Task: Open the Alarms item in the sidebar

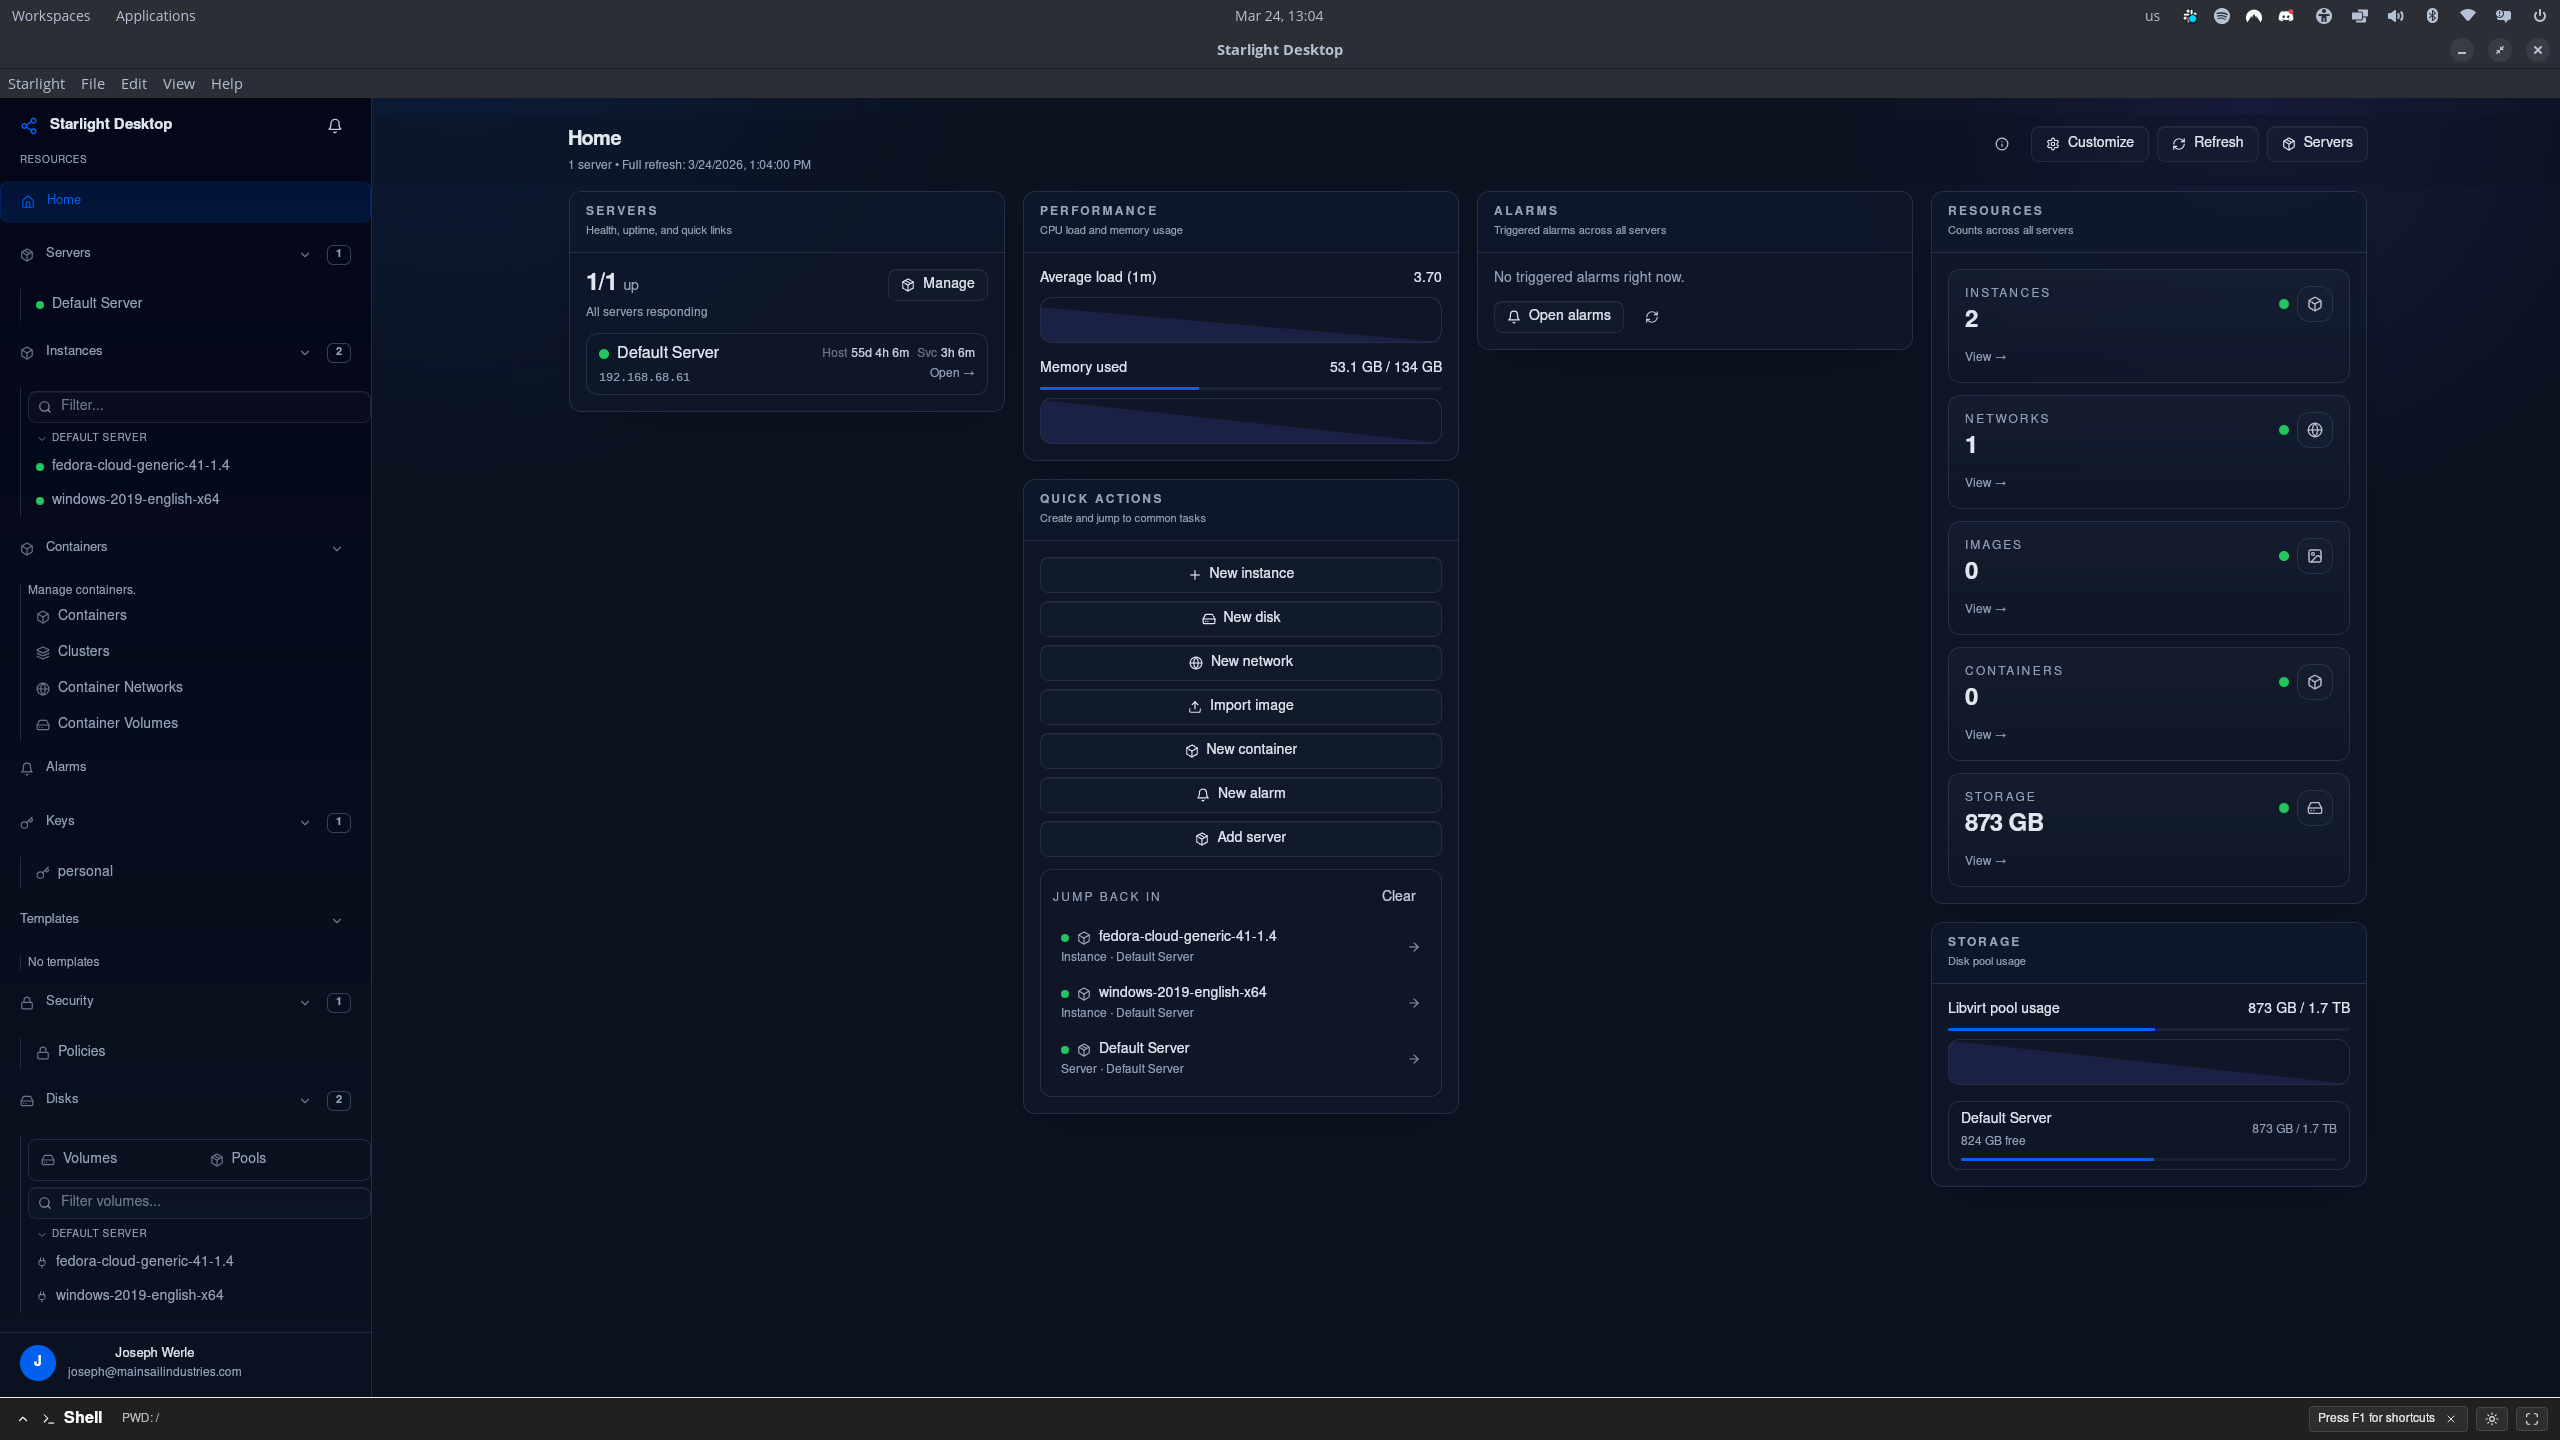Action: click(x=66, y=768)
